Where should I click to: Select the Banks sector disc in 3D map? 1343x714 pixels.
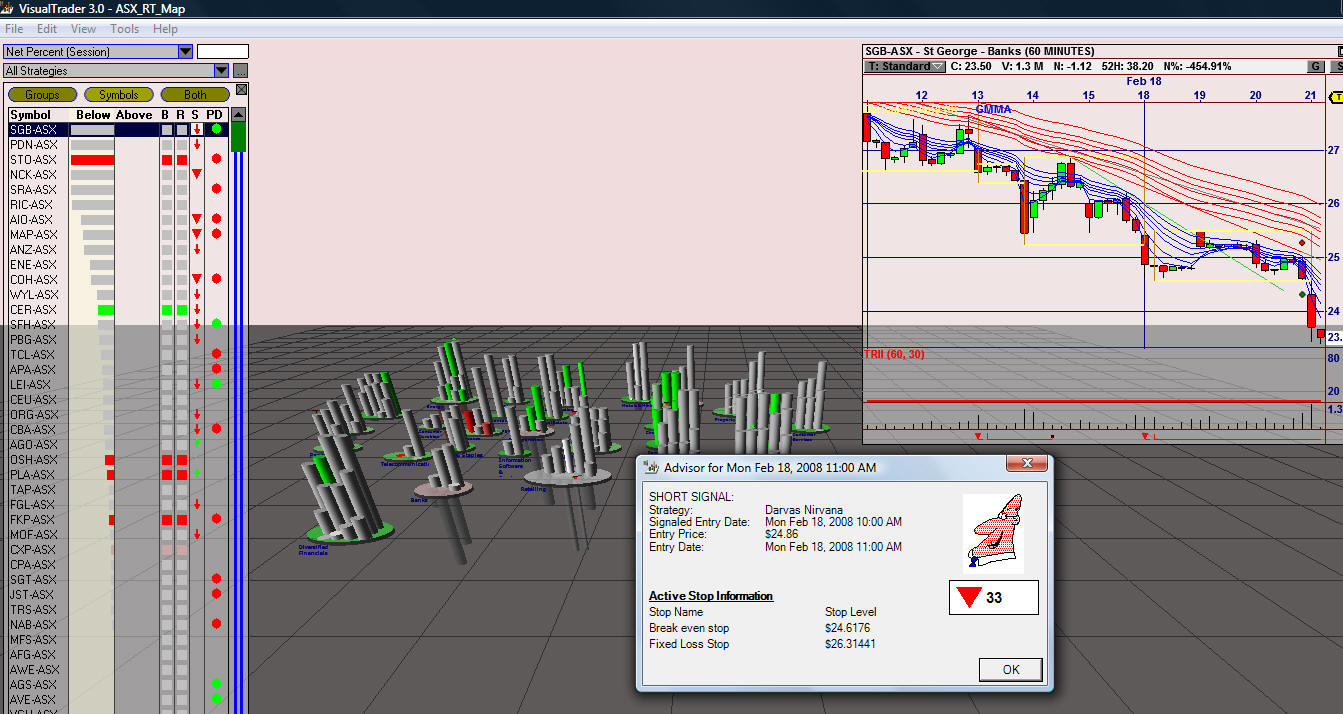coord(441,488)
